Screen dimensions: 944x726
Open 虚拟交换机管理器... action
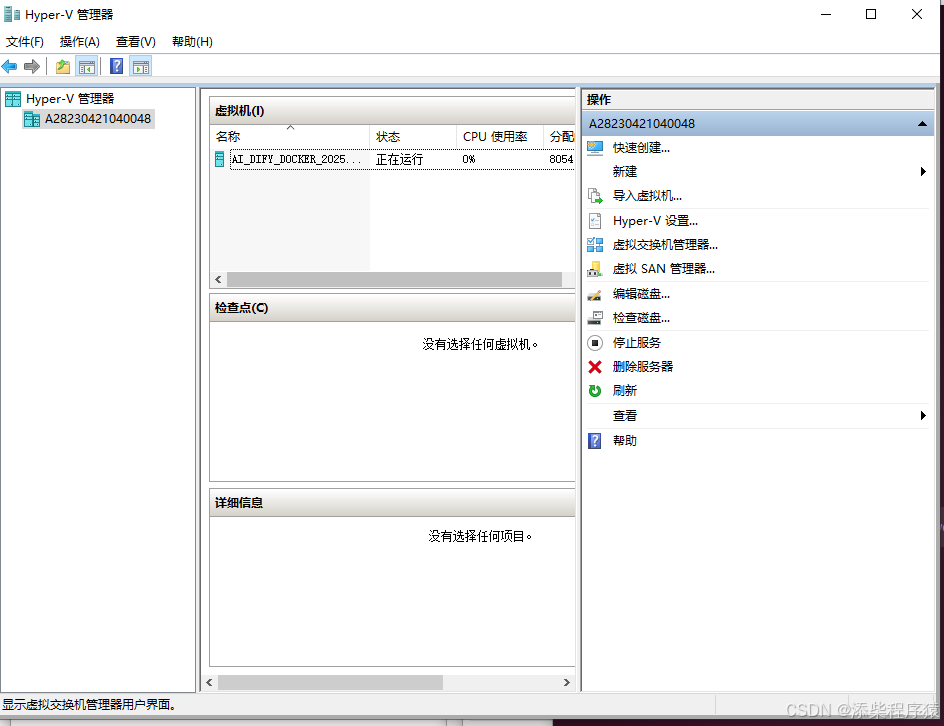coord(665,244)
